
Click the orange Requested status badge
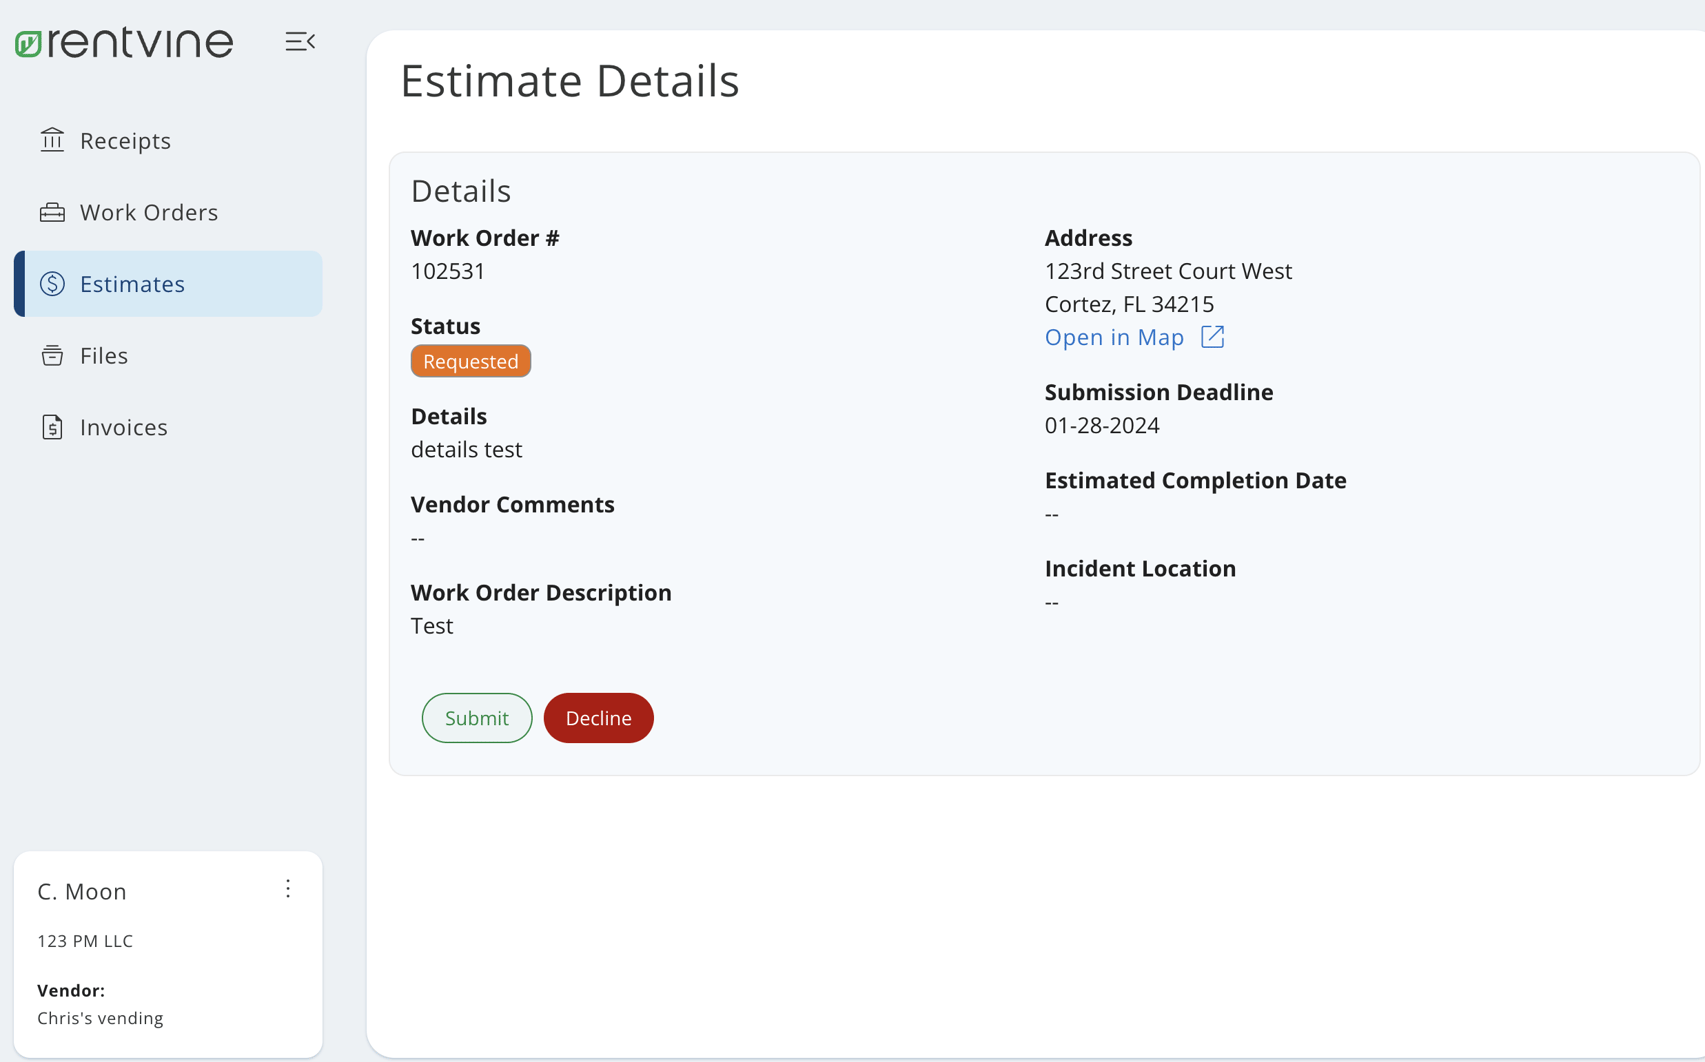click(470, 361)
